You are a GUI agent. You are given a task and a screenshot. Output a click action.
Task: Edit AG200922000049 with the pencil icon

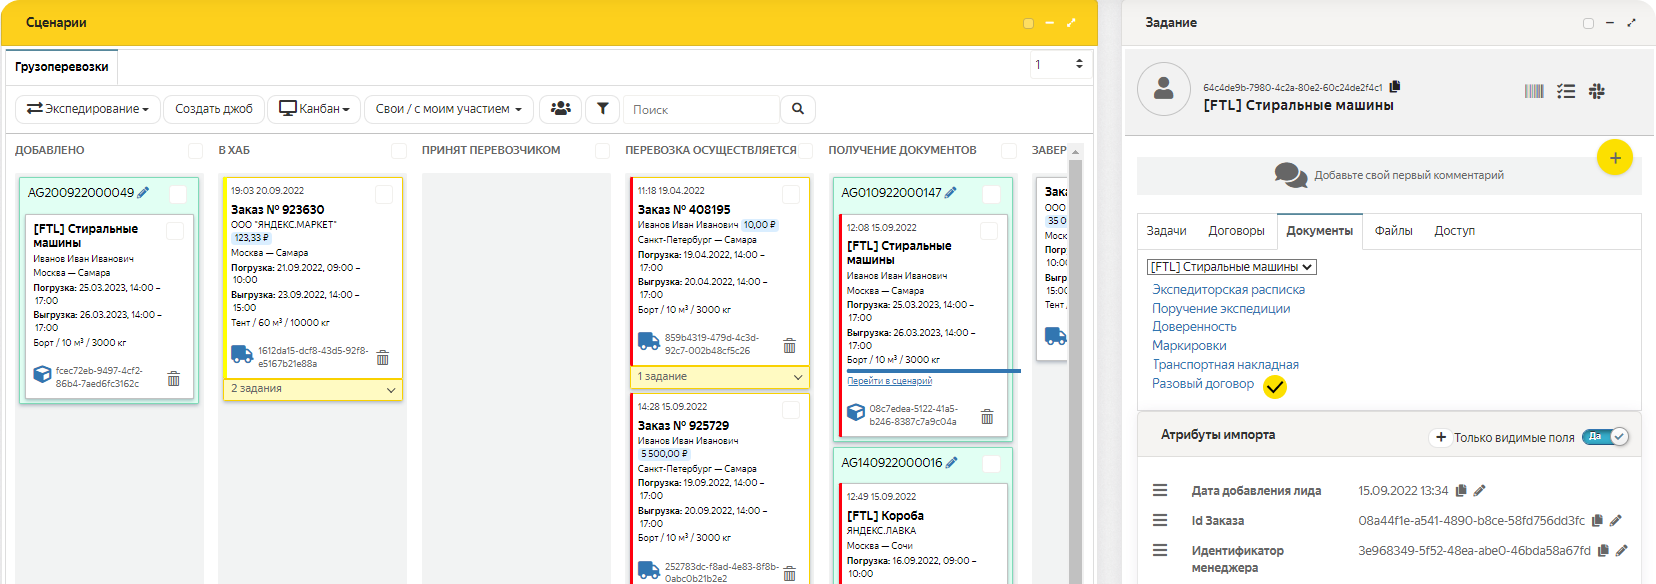tap(143, 192)
